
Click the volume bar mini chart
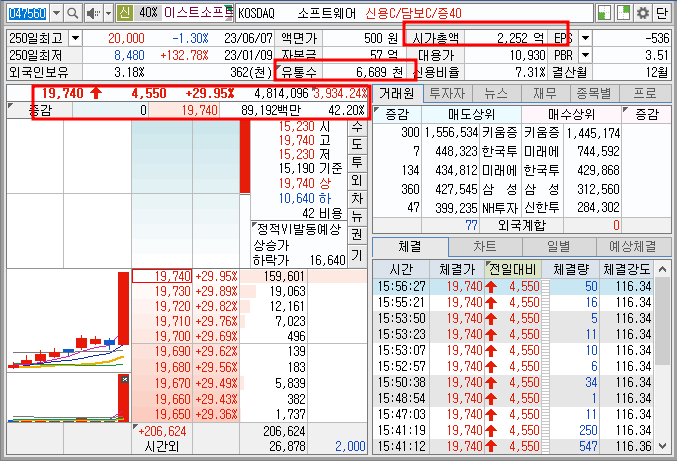(x=69, y=398)
